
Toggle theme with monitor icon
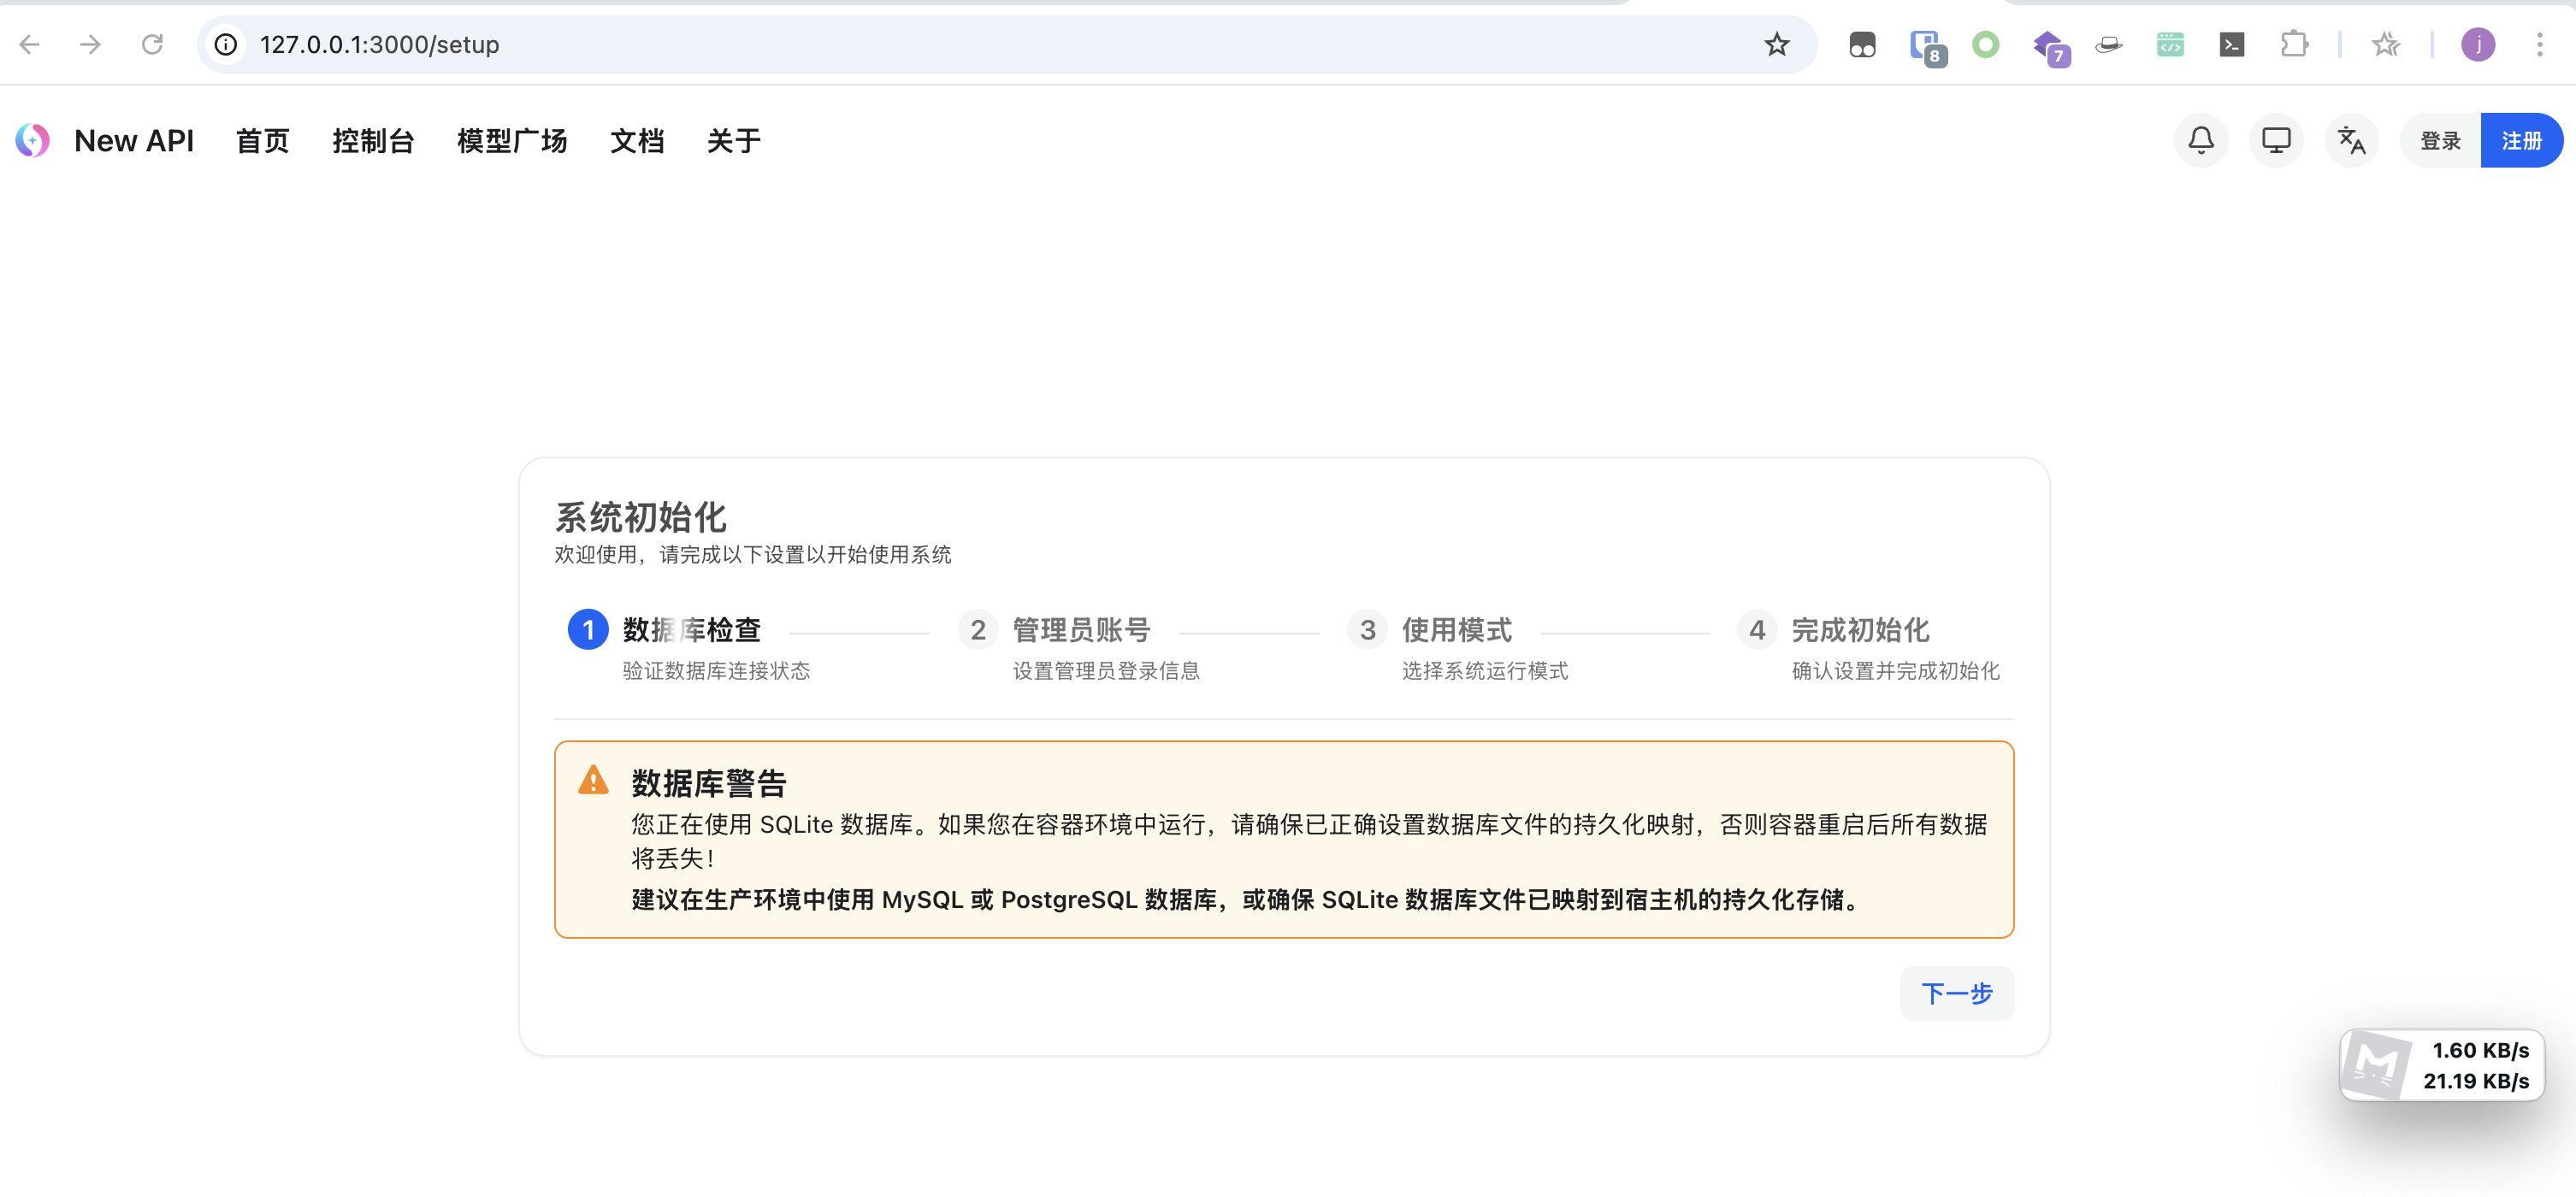pyautogui.click(x=2276, y=140)
